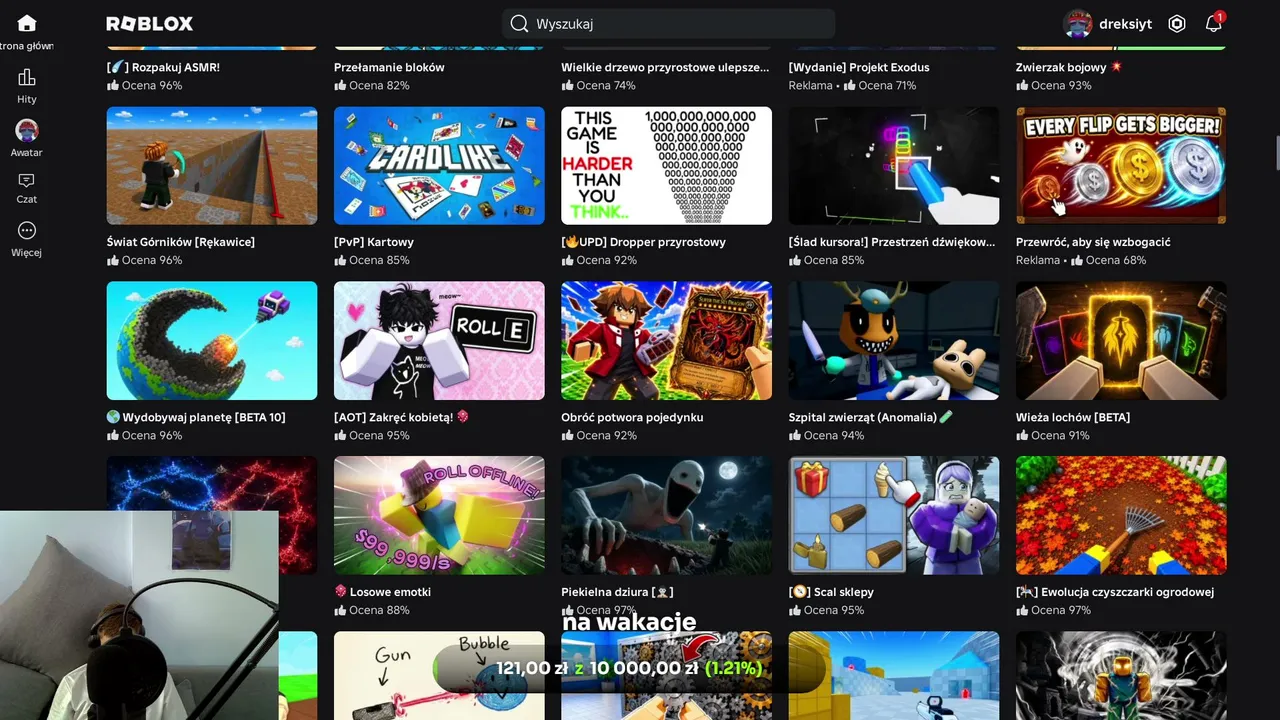Open '[PvP] Kartowy' game title
Image resolution: width=1280 pixels, height=720 pixels.
tap(374, 242)
